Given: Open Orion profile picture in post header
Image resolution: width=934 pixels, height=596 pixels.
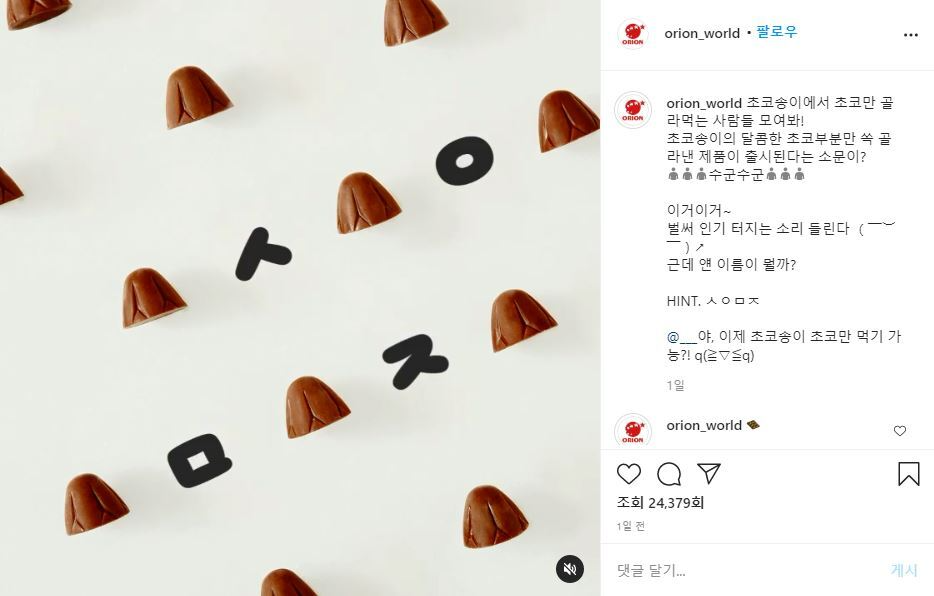Looking at the screenshot, I should pos(633,34).
